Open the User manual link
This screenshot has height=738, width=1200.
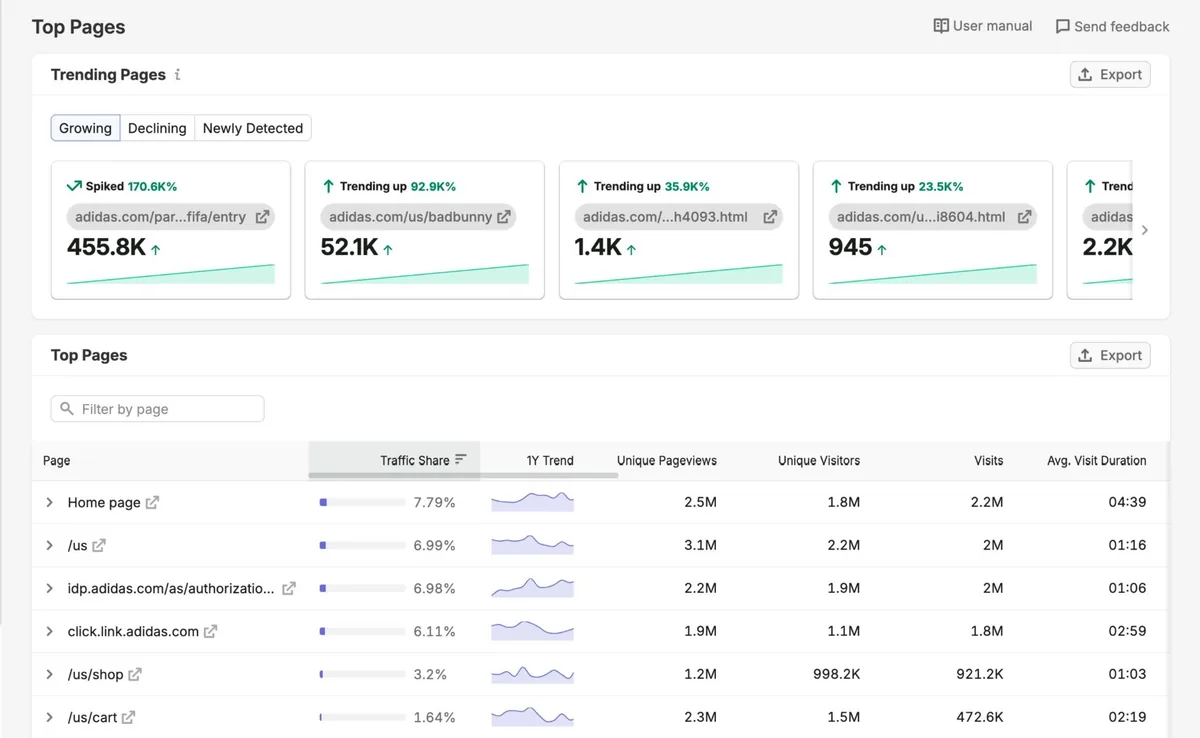pyautogui.click(x=982, y=26)
